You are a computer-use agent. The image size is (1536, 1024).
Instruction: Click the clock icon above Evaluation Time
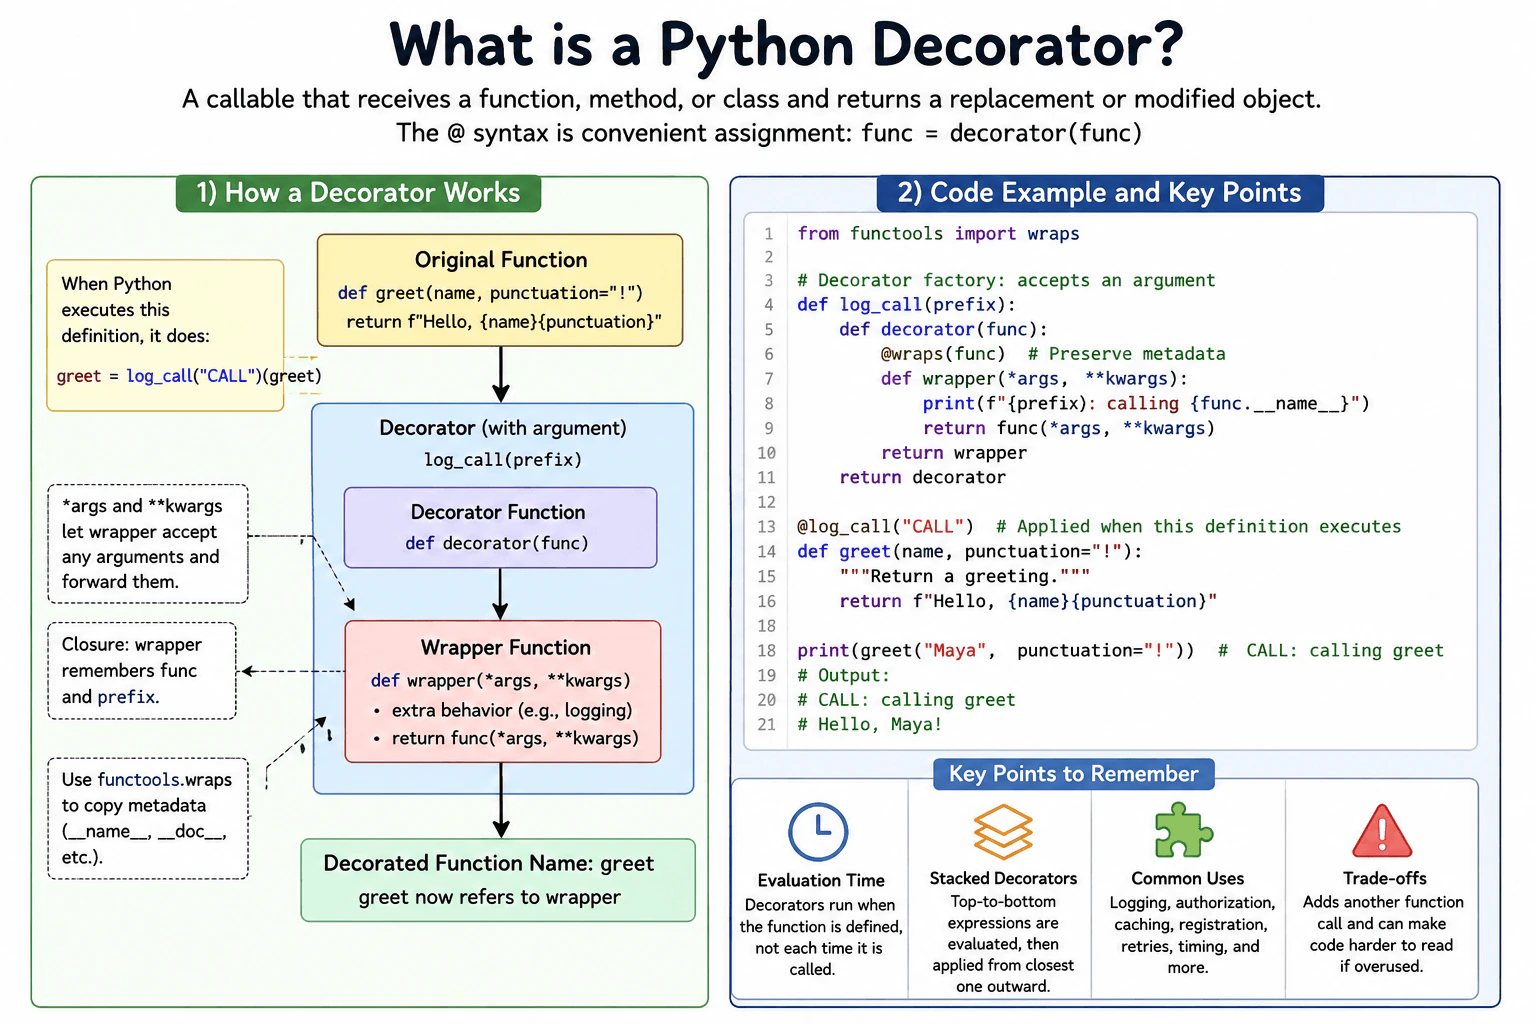pos(818,832)
